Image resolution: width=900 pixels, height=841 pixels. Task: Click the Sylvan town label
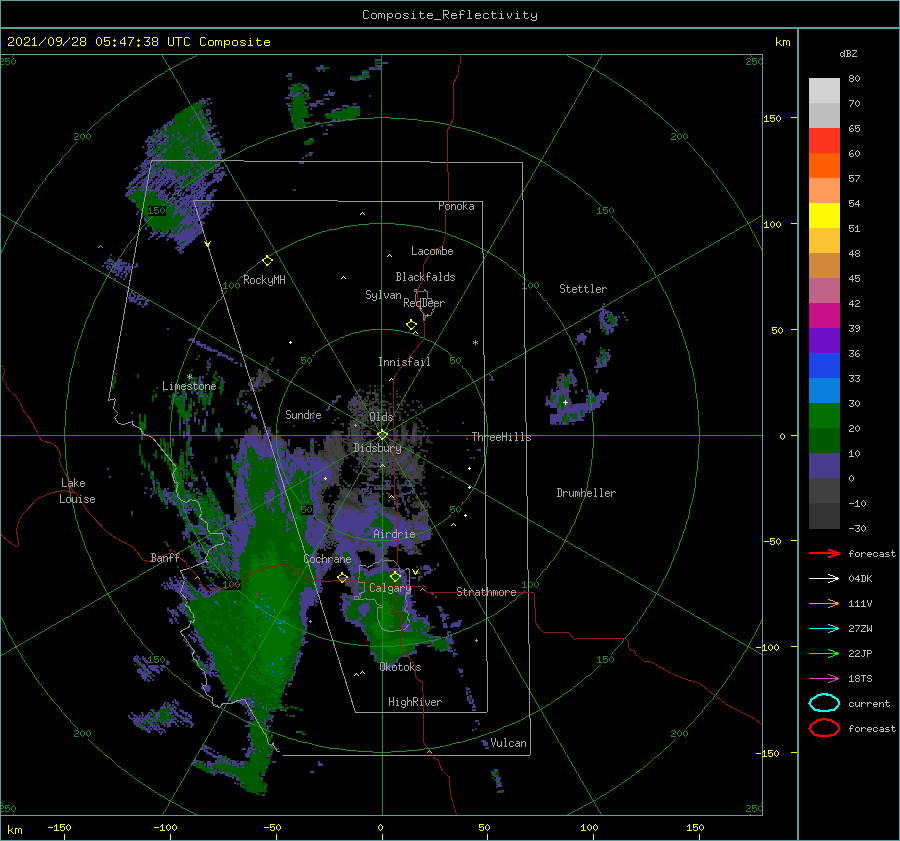click(383, 295)
